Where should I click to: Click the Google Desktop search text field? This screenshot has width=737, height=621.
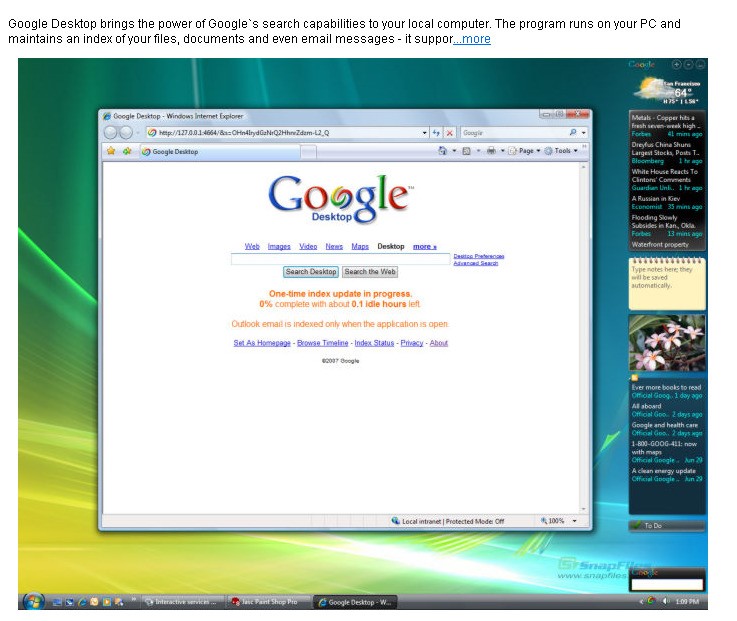340,259
